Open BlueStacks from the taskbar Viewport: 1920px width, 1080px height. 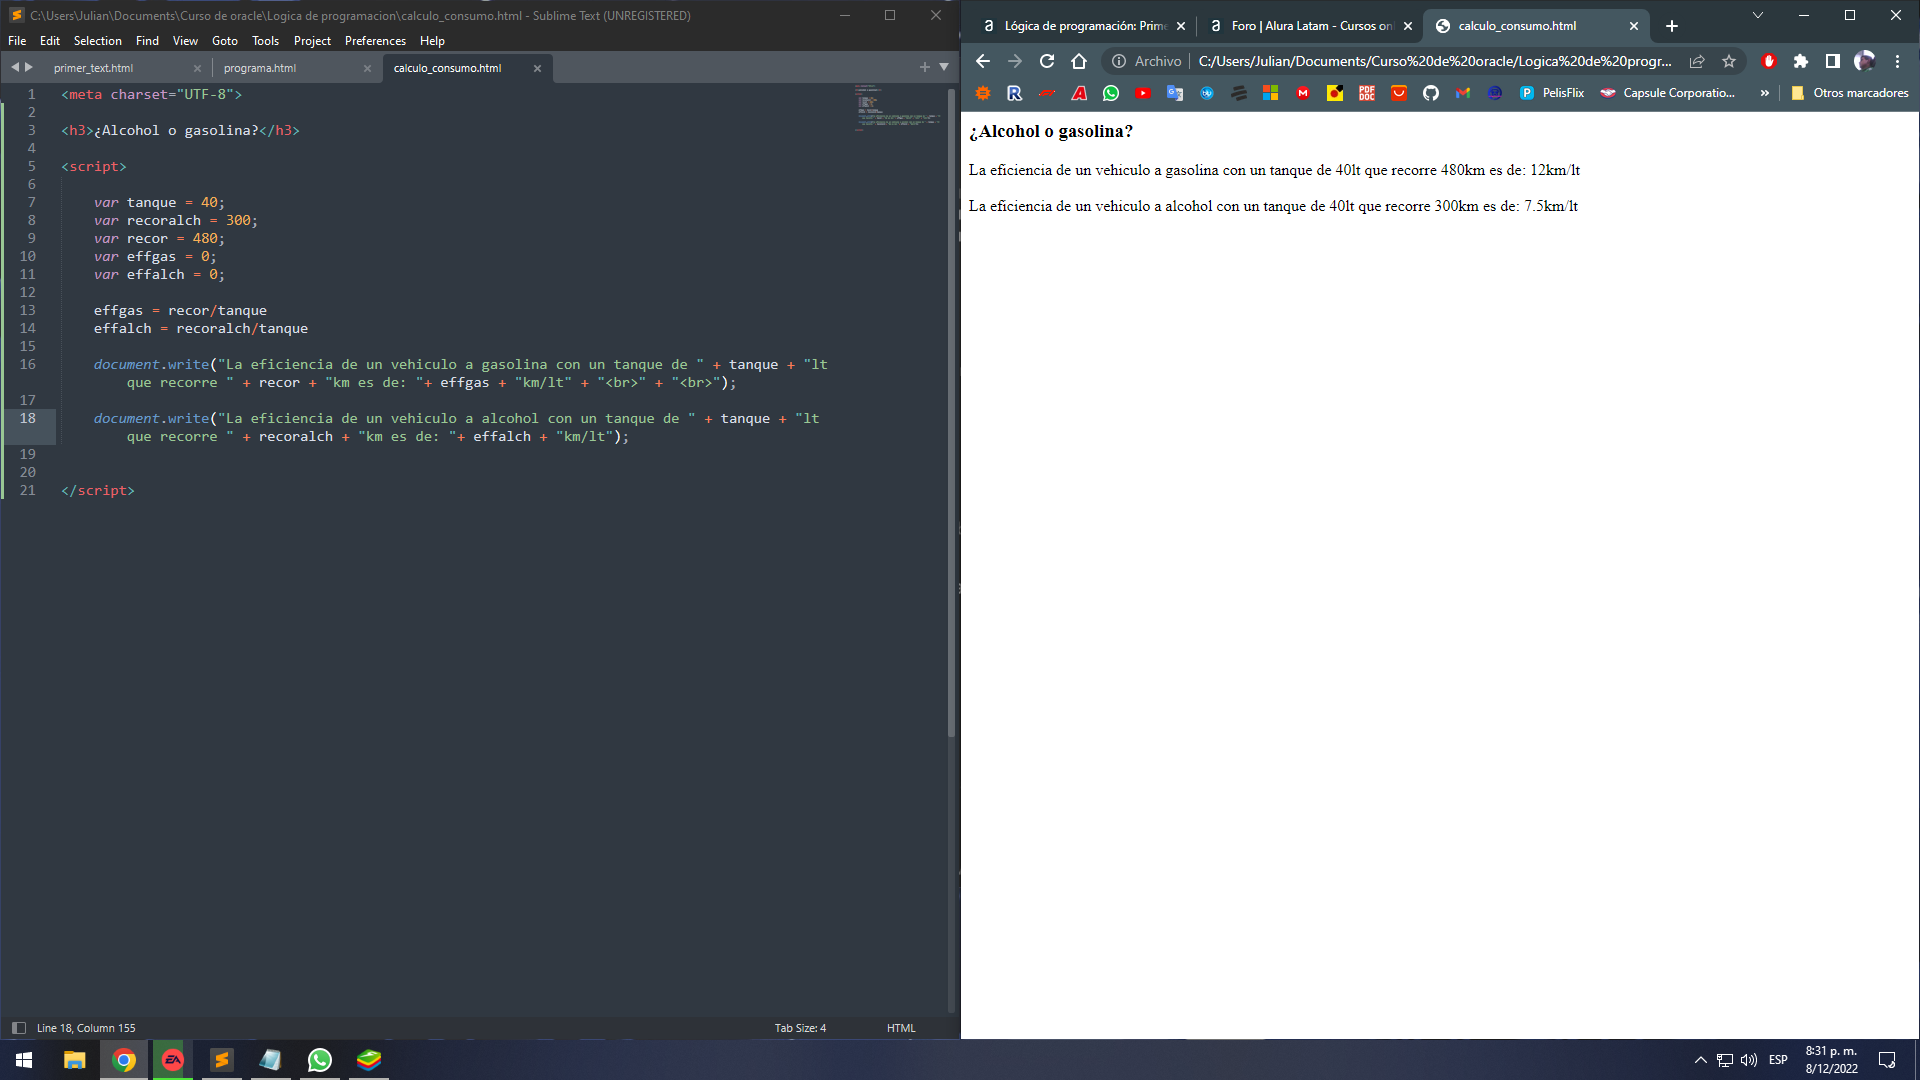(x=369, y=1060)
